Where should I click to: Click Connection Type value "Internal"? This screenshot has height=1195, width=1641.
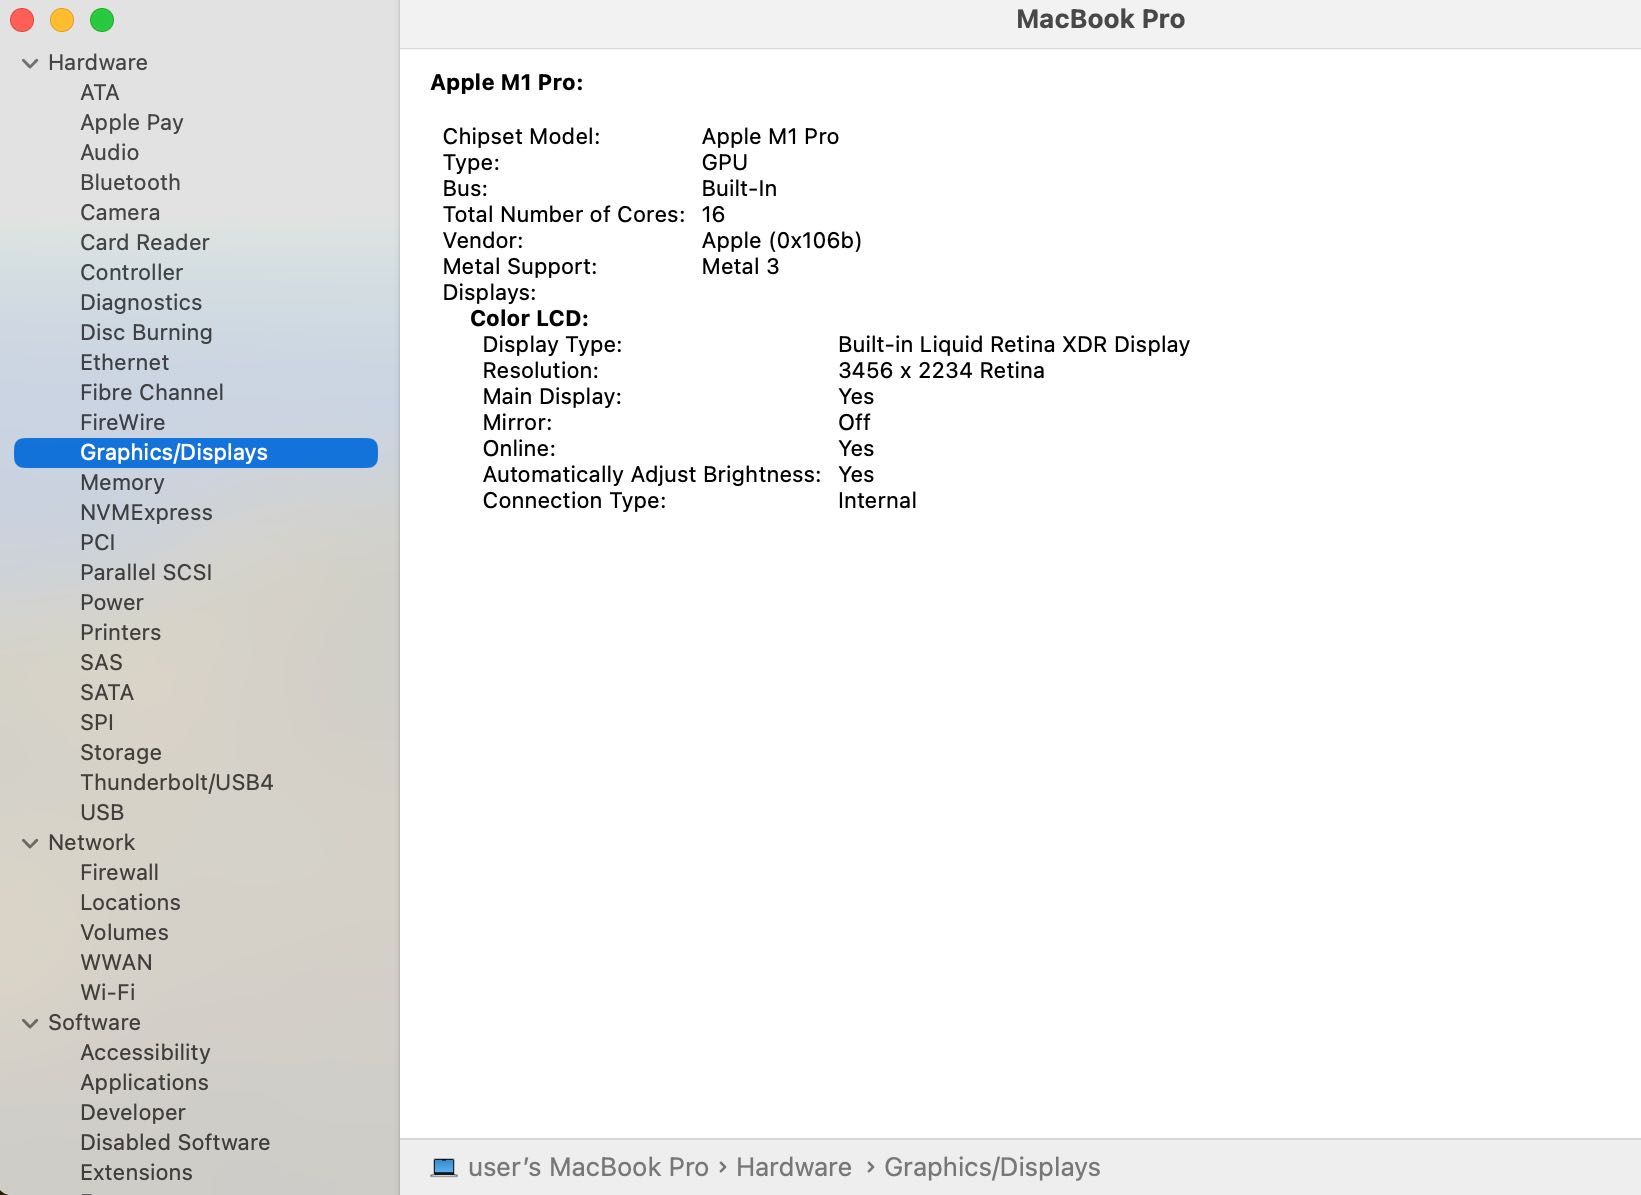[877, 500]
